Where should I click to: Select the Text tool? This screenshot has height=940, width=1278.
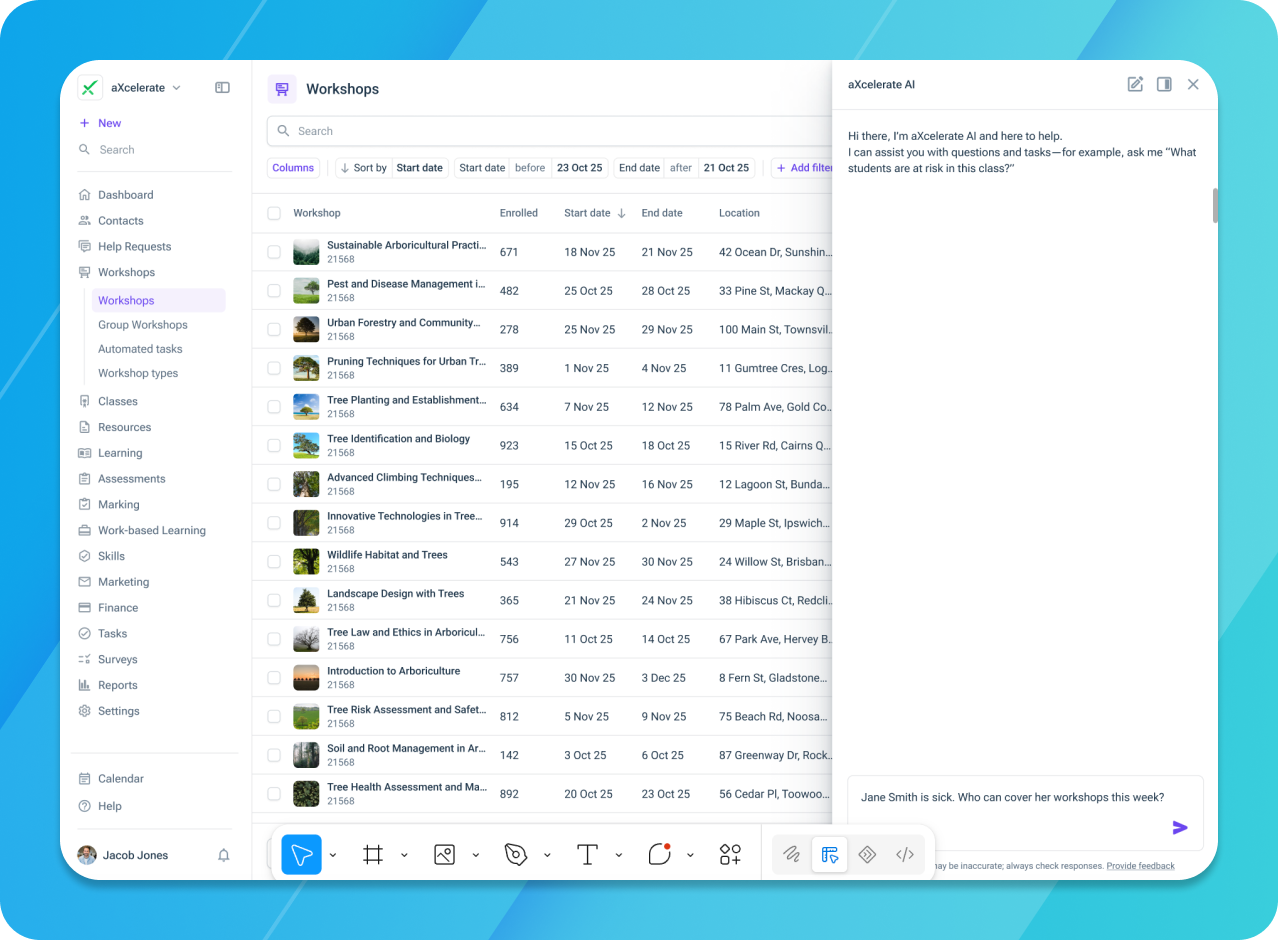[x=587, y=854]
